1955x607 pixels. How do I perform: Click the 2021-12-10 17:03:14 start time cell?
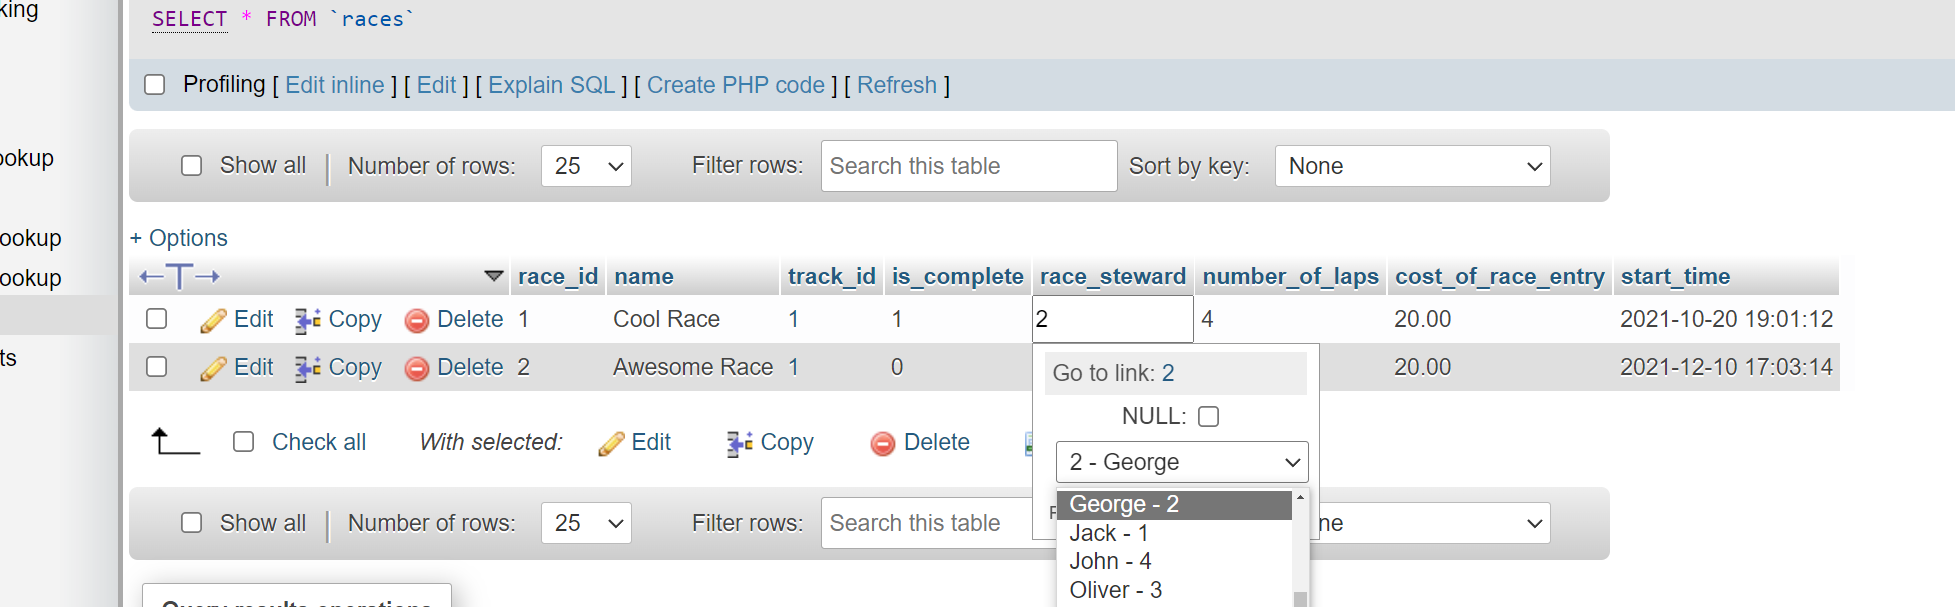pos(1727,367)
